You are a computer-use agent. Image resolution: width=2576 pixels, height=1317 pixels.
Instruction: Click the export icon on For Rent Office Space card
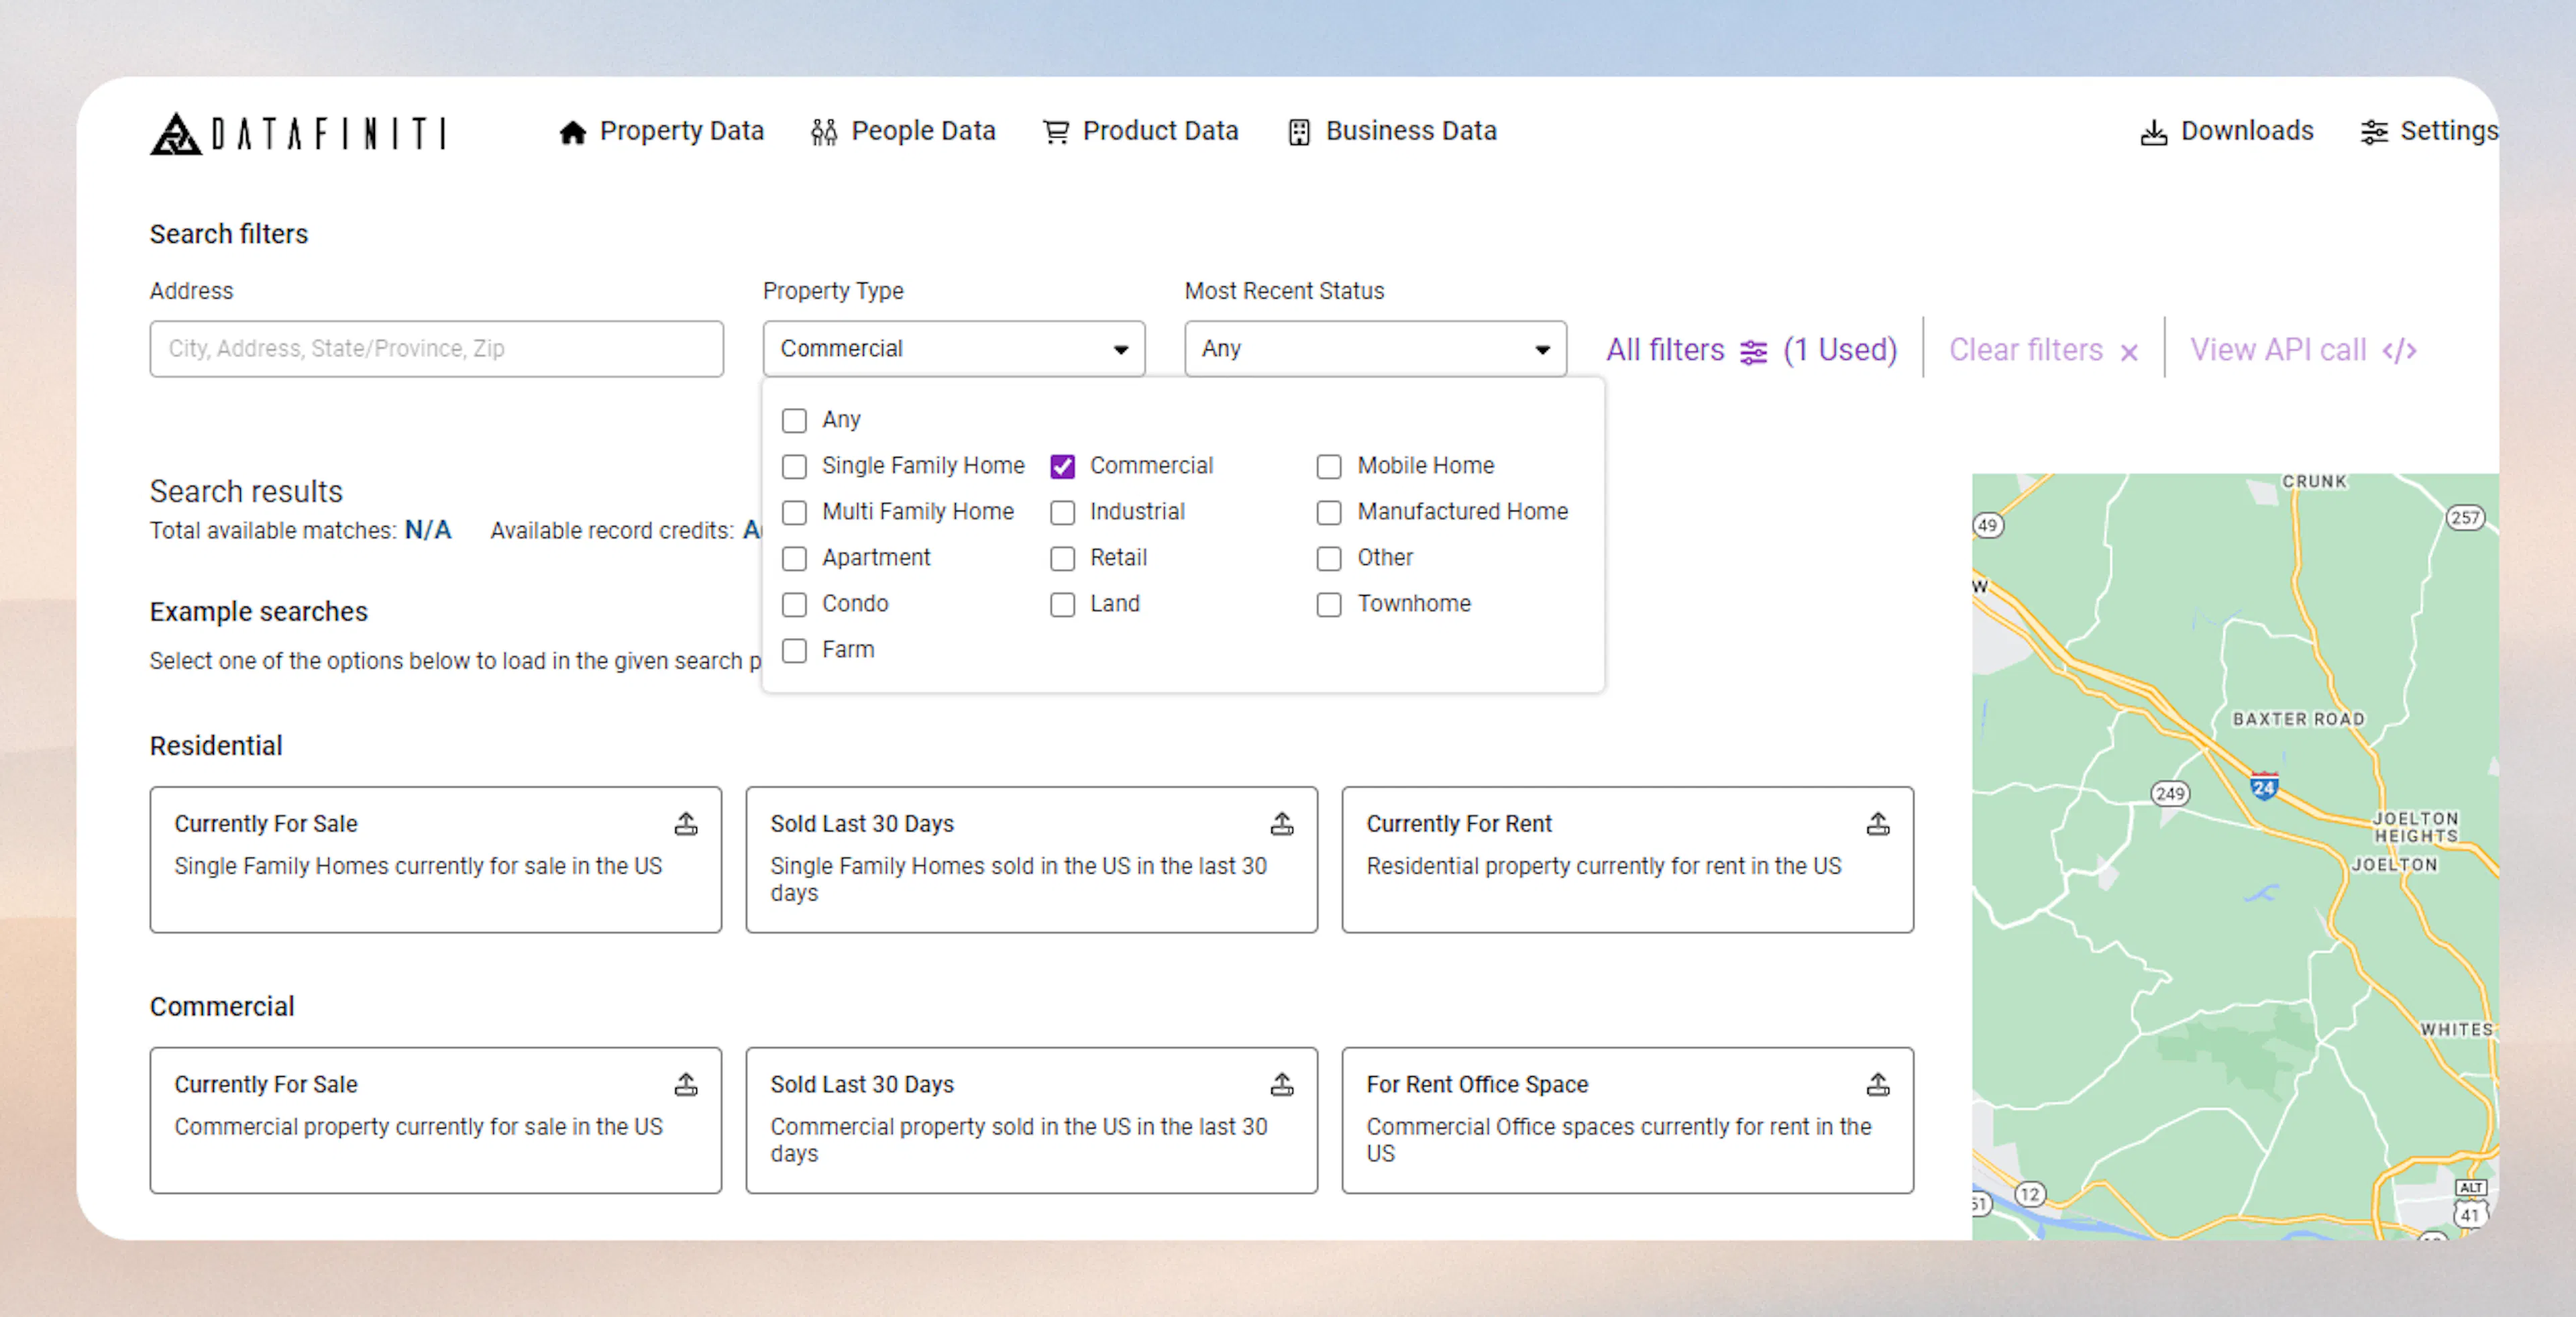pos(1878,1084)
